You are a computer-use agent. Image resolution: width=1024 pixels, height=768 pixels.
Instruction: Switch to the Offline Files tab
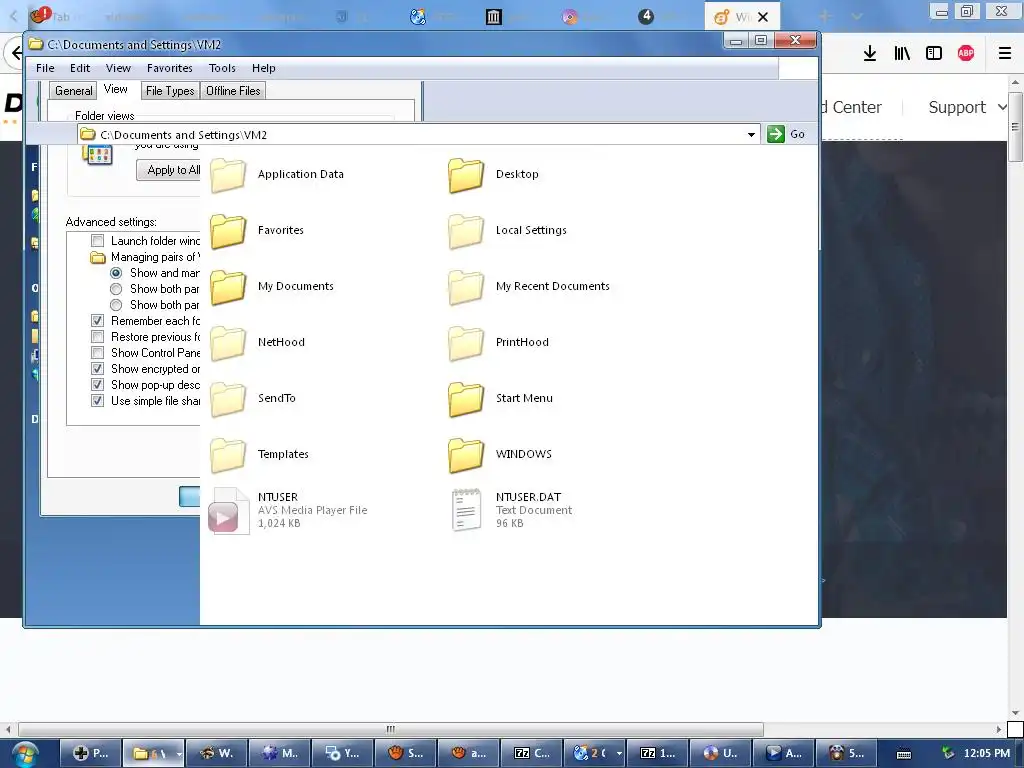coord(233,91)
